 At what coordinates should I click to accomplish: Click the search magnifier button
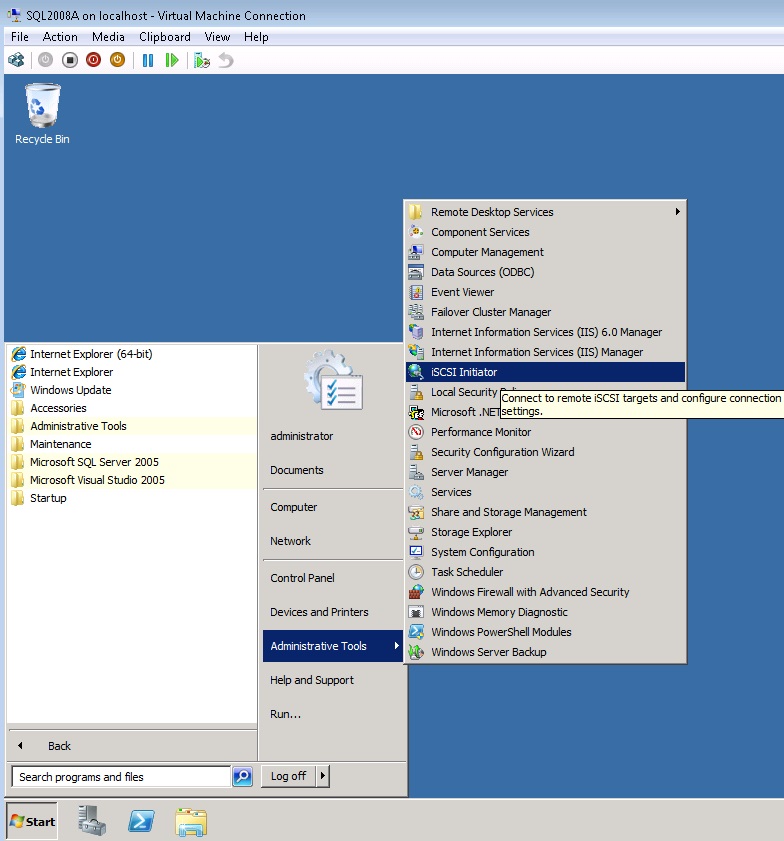[x=242, y=777]
